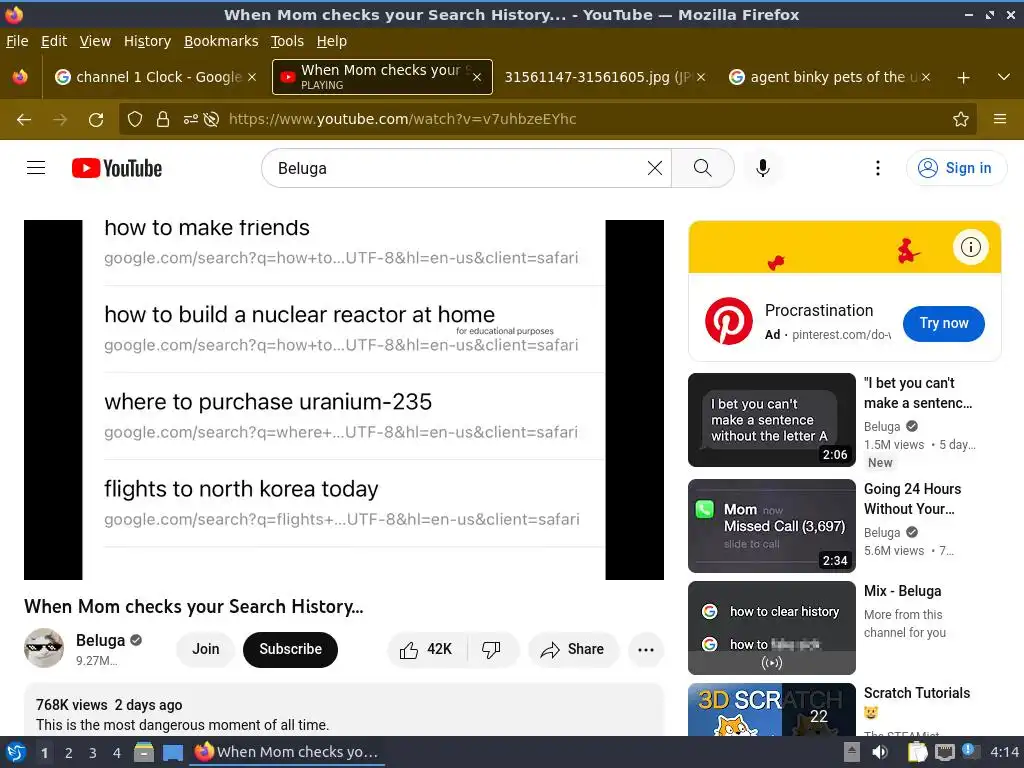
Task: Open Mix - Beluga title link
Action: 903,591
